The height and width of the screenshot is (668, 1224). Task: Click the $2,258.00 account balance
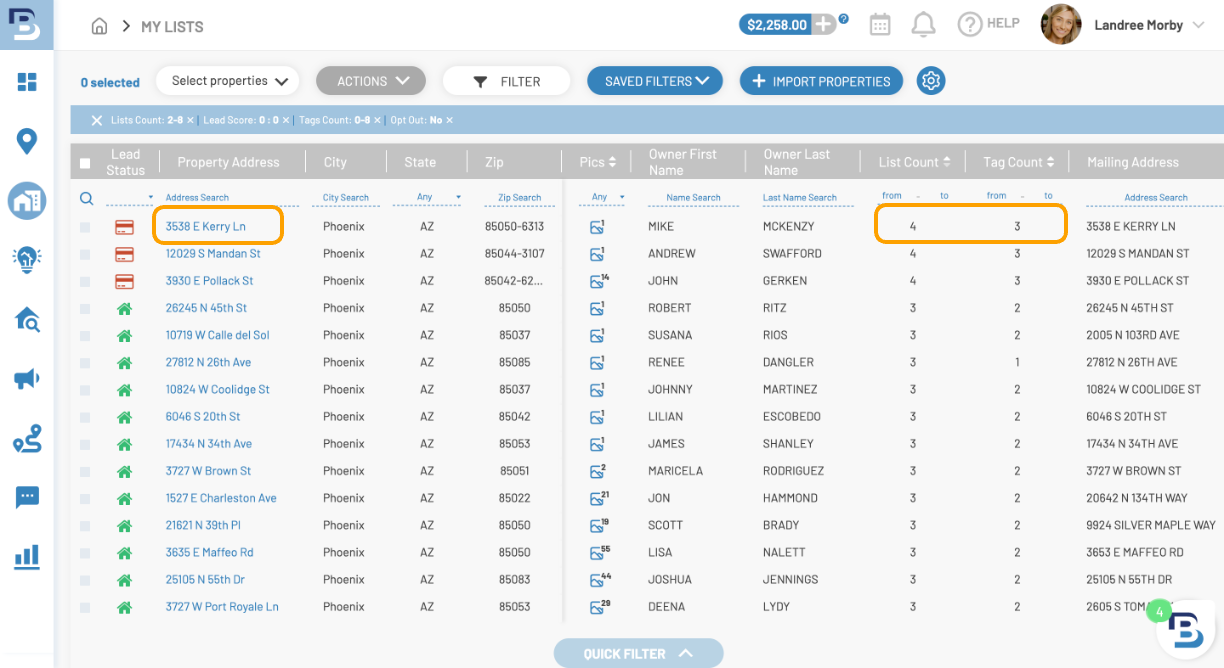(x=777, y=25)
